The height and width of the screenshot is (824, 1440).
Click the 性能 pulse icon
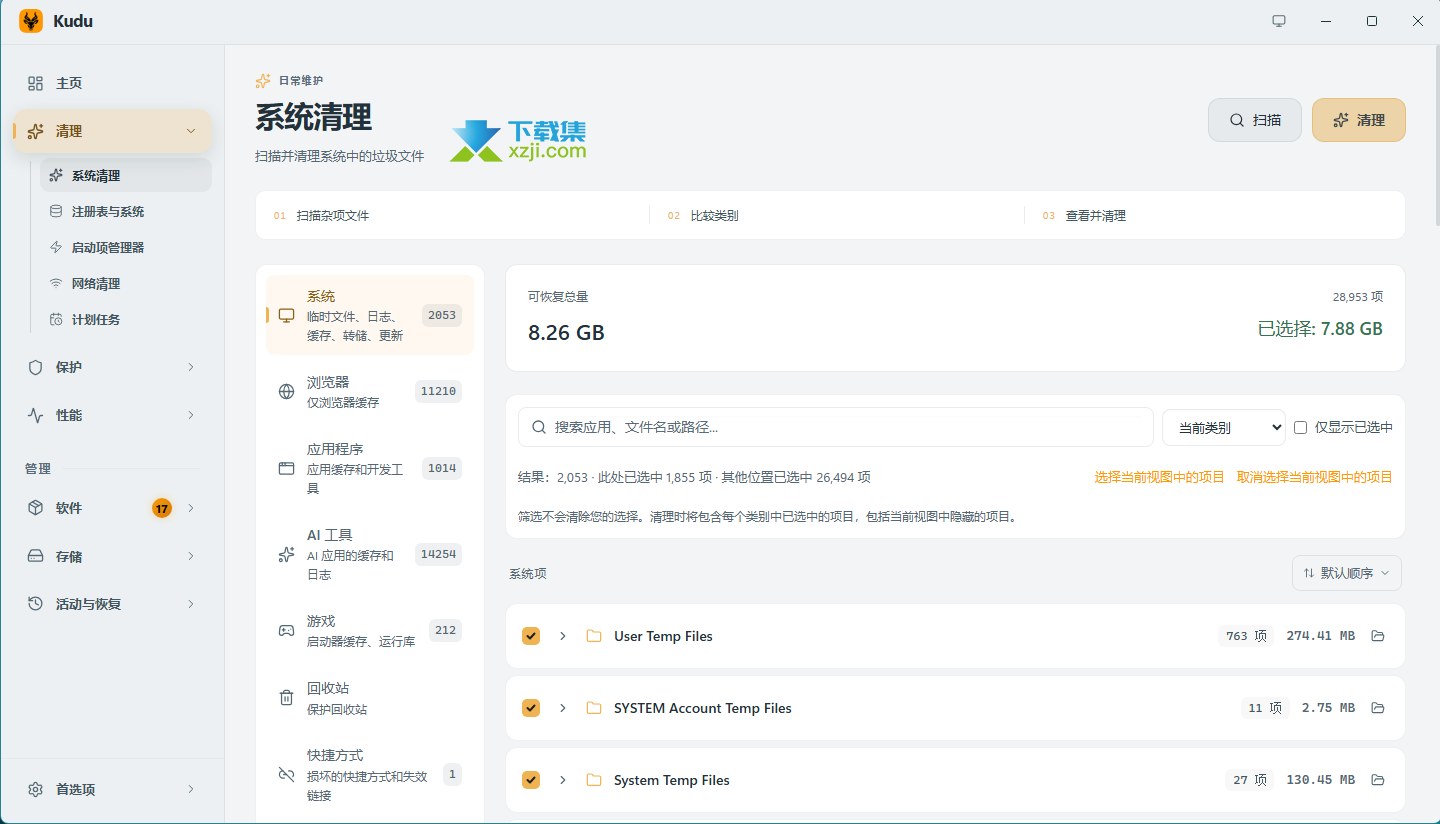coord(36,415)
